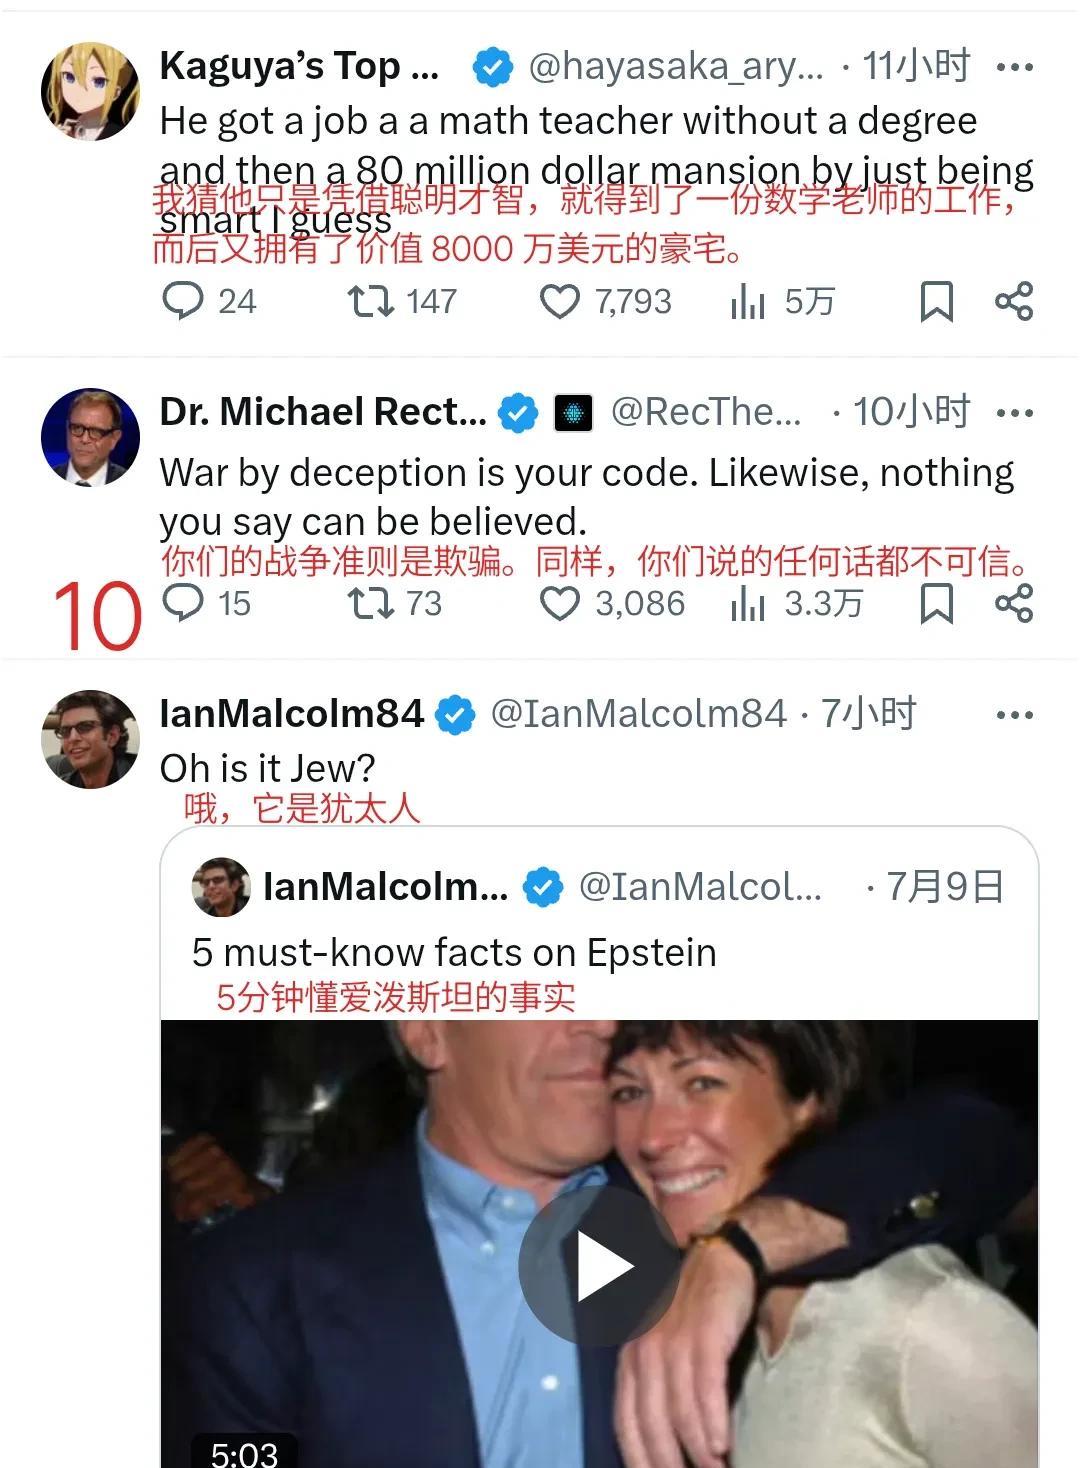Share the War by deception tweet
Viewport: 1080px width, 1468px height.
[x=1014, y=603]
